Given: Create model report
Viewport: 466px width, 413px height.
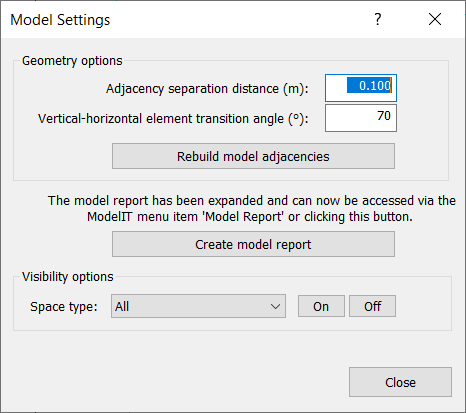Looking at the screenshot, I should click(x=253, y=244).
